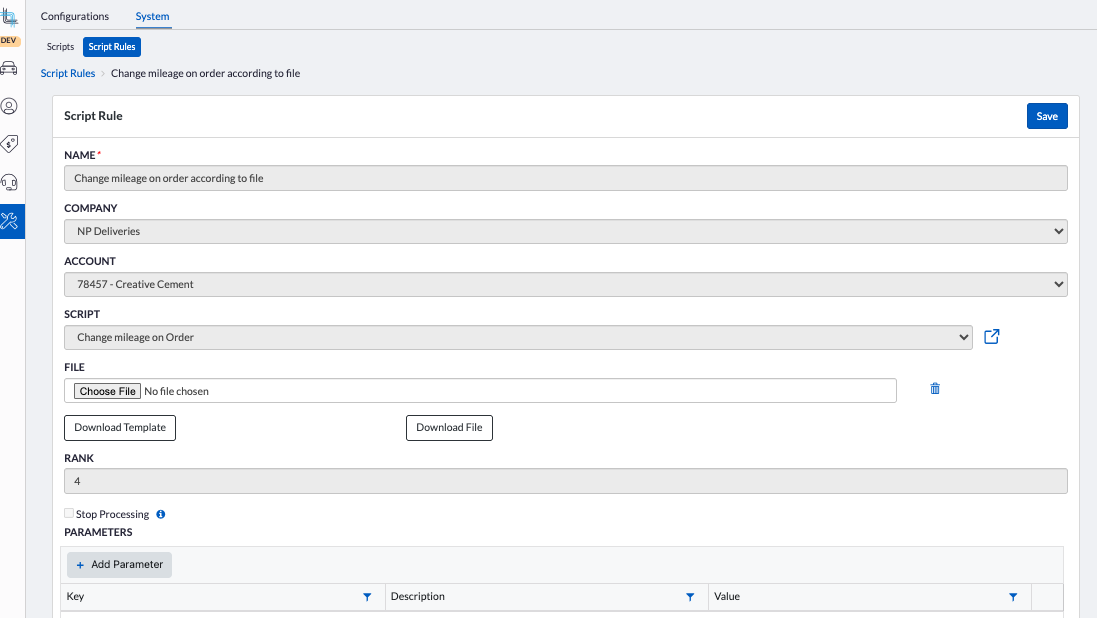
Task: Open the Company dropdown NP Deliveries
Action: coord(565,232)
